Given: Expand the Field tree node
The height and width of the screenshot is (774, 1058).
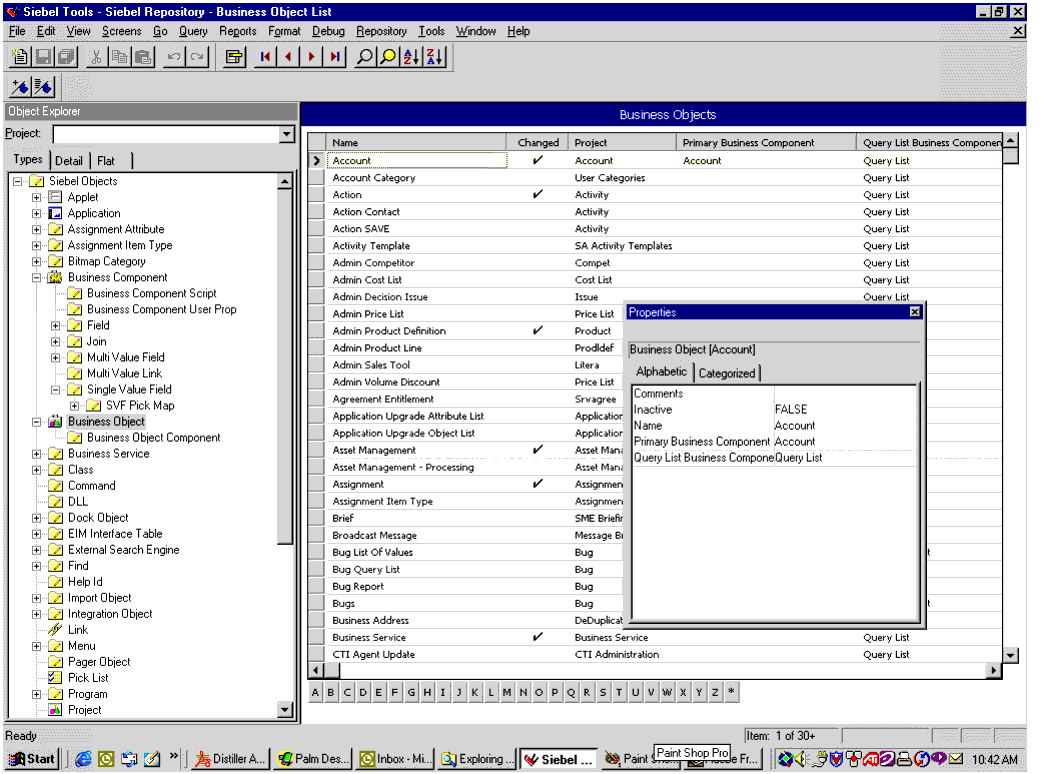Looking at the screenshot, I should click(55, 325).
